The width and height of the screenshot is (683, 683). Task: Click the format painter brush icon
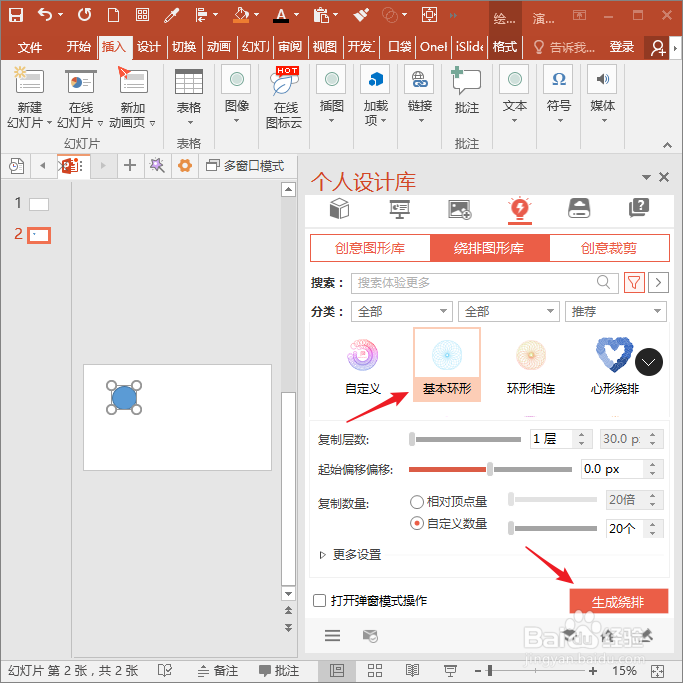point(361,15)
